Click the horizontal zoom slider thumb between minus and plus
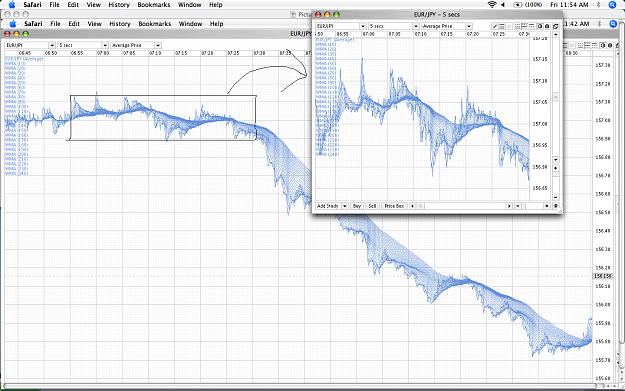 tap(524, 206)
